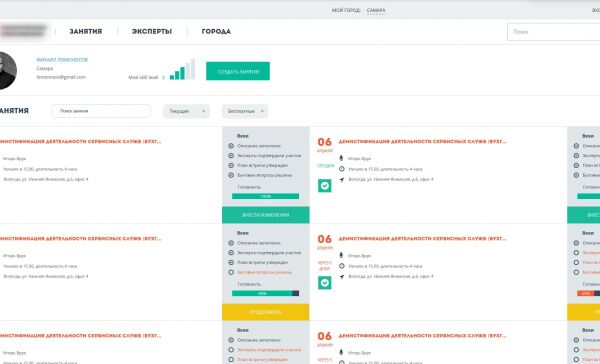Screen dimensions: 600x364
Task: Click the 100% readiness progress bar
Action: [x=266, y=196]
